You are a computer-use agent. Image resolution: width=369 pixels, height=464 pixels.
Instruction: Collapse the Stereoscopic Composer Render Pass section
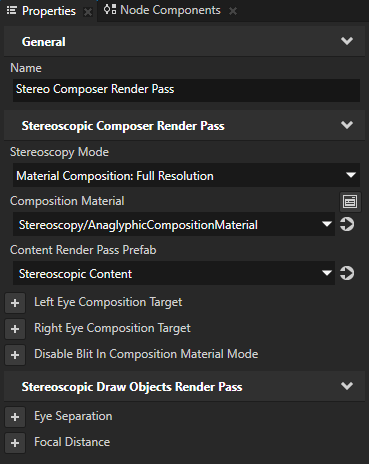347,125
